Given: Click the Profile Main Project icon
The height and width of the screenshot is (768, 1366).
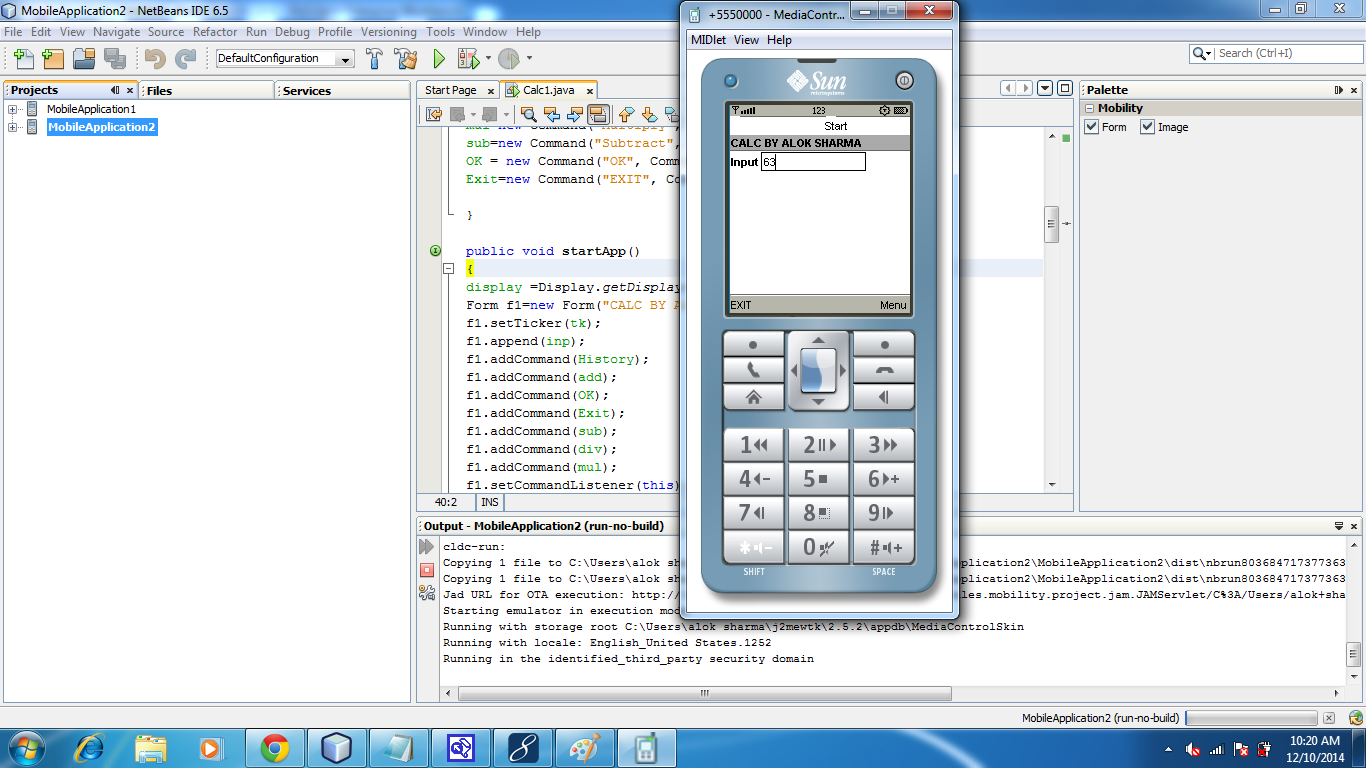Looking at the screenshot, I should click(x=509, y=58).
